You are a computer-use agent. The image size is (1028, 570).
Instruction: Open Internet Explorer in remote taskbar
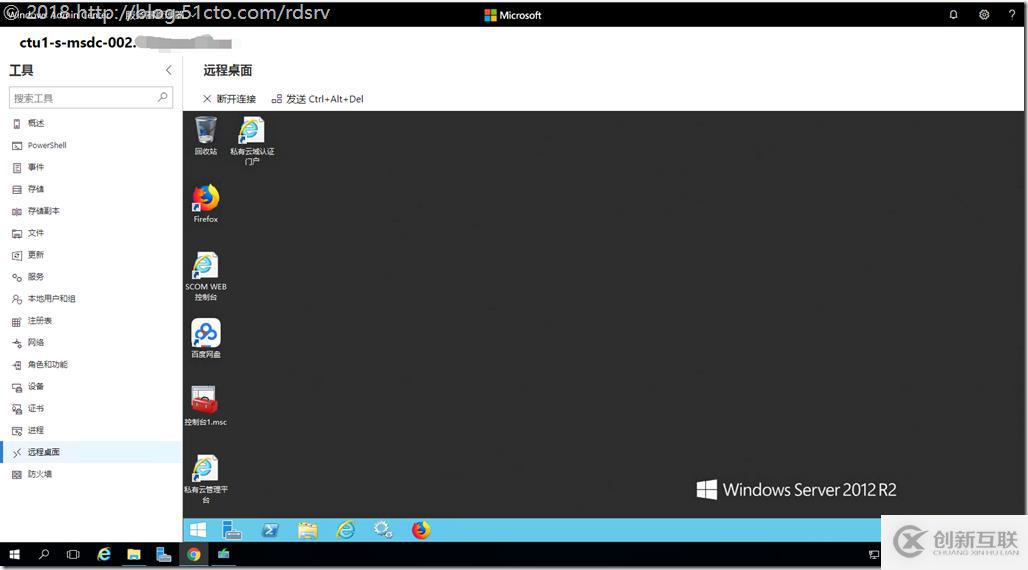coord(346,530)
